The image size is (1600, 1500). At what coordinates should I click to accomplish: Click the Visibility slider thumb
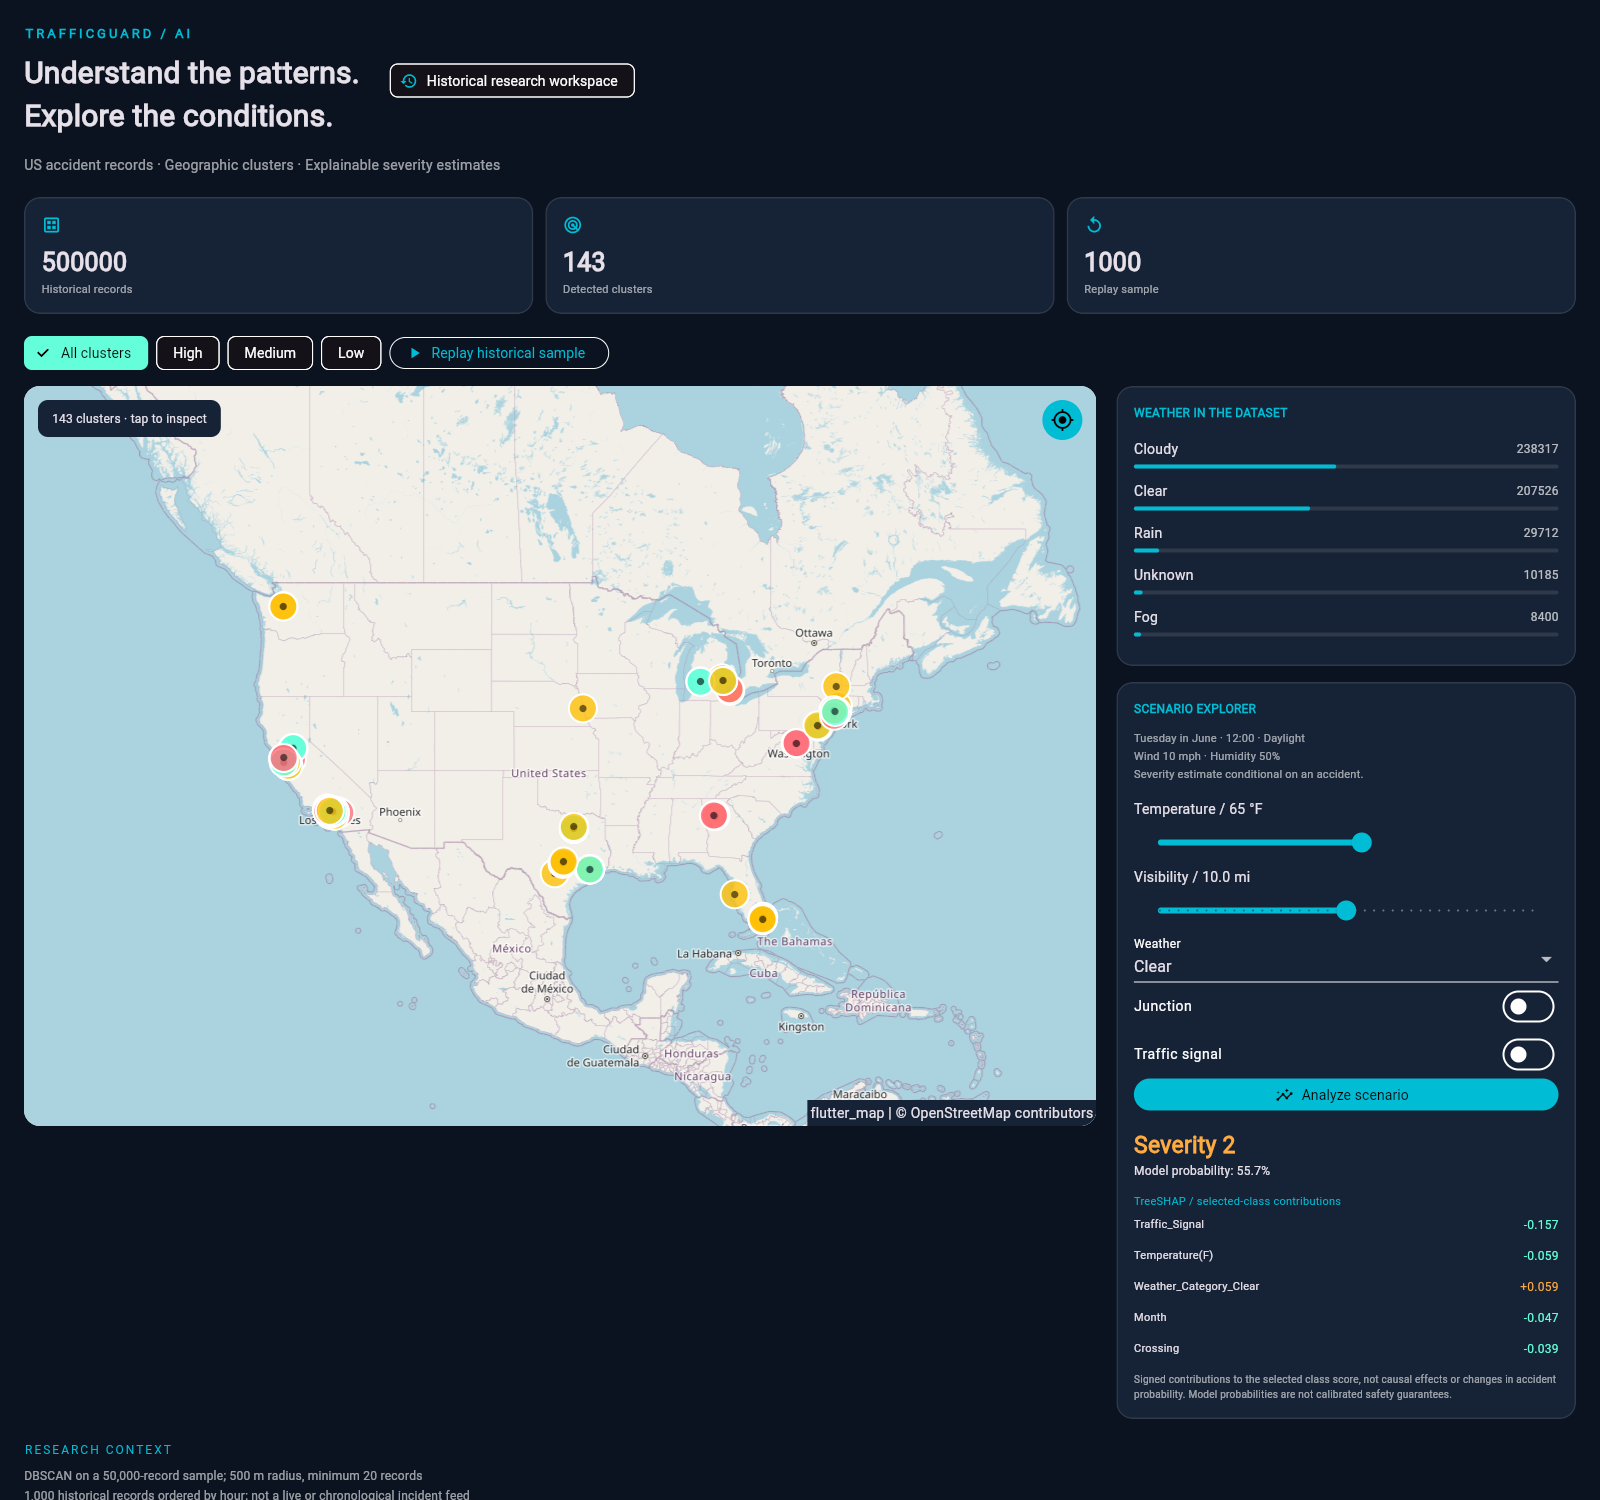(1346, 910)
